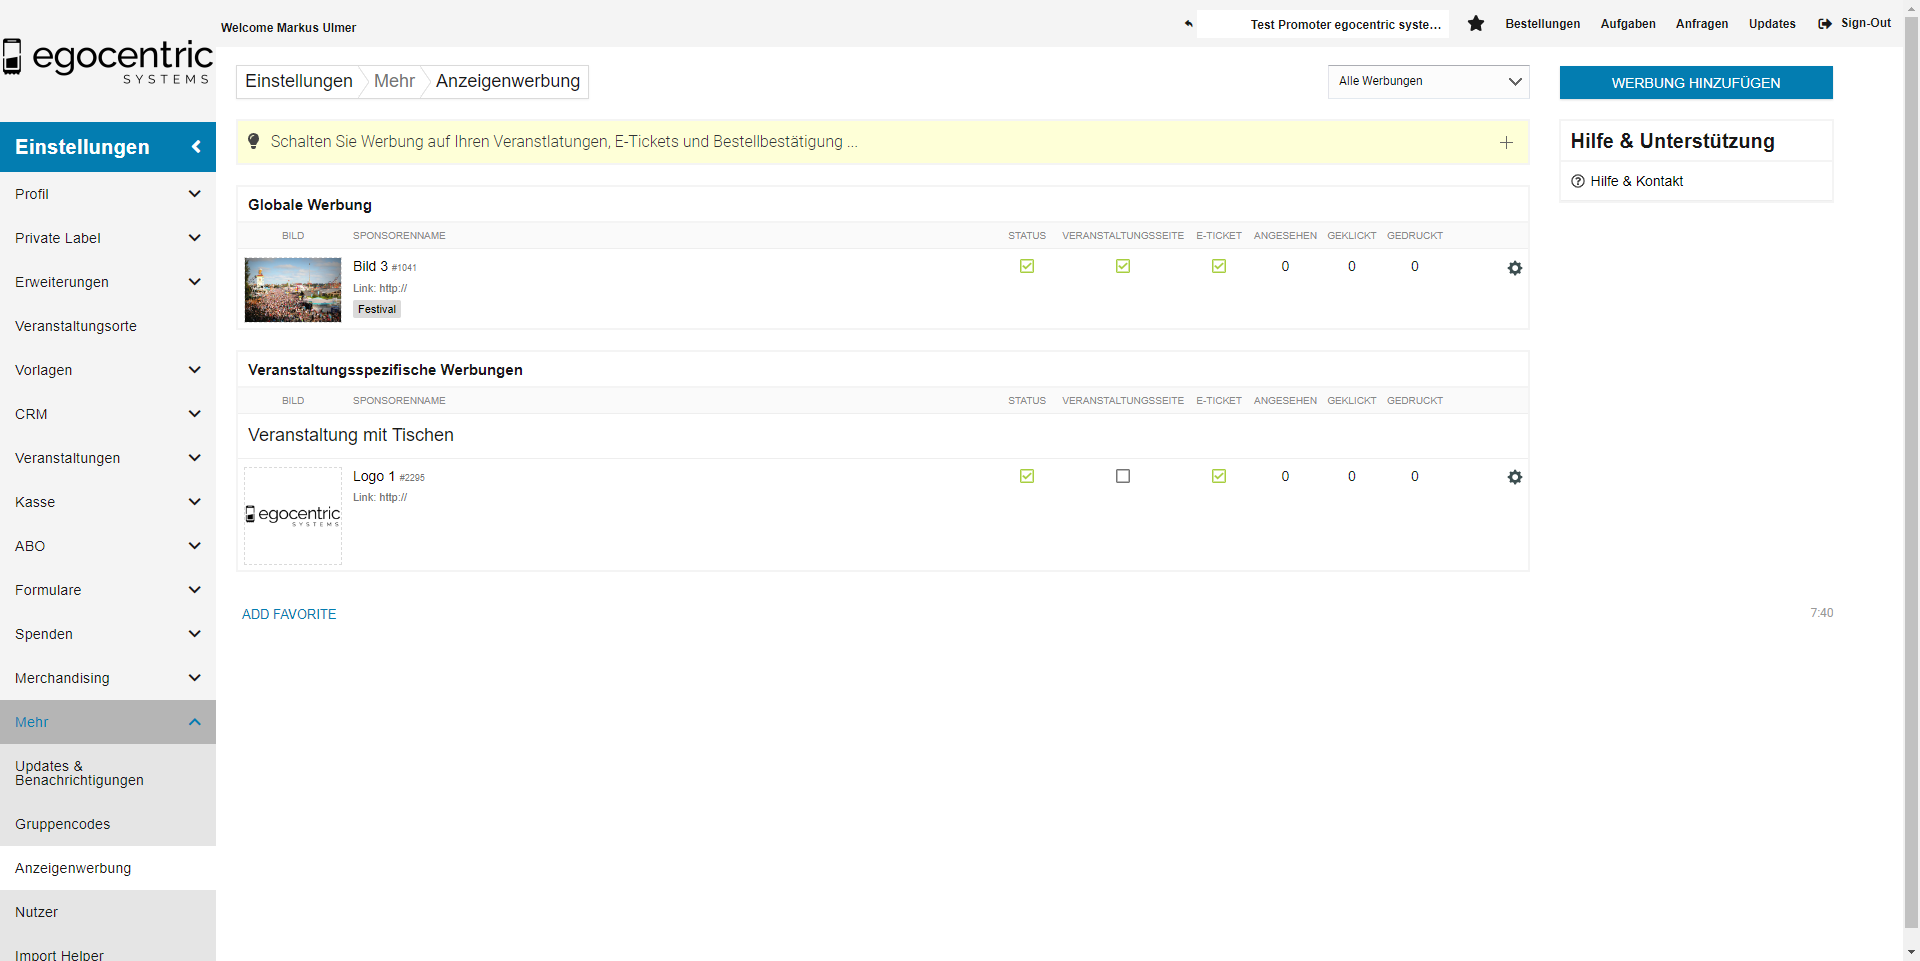
Task: Enable Veranstaltungsseite checkbox for Logo 1
Action: [1123, 476]
